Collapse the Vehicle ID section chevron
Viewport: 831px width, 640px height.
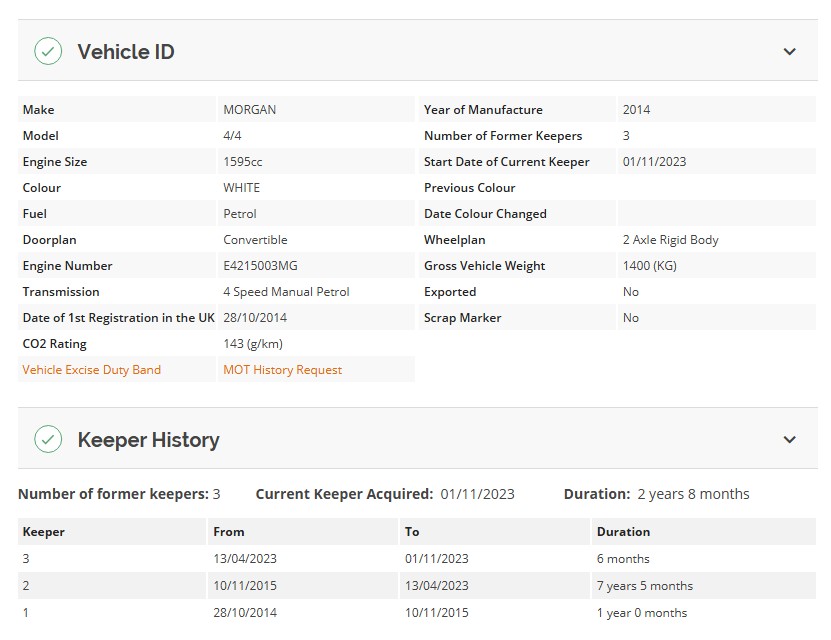pos(789,52)
